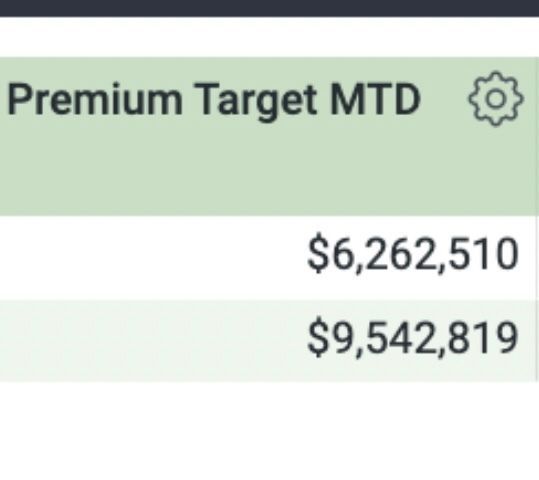Click blank space left of $9,542,819
This screenshot has width=539, height=480.
point(151,341)
